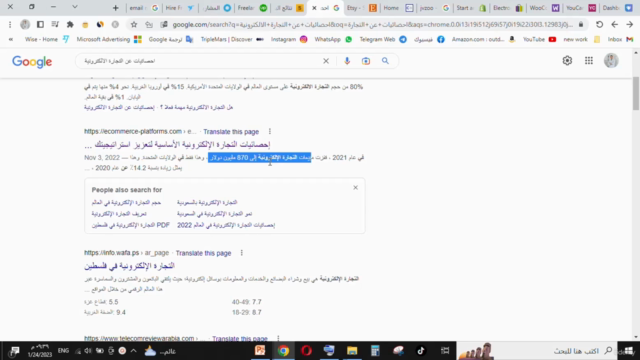Image resolution: width=640 pixels, height=360 pixels.
Task: Open the ecommerce-platforms result title link
Action: pos(177,144)
